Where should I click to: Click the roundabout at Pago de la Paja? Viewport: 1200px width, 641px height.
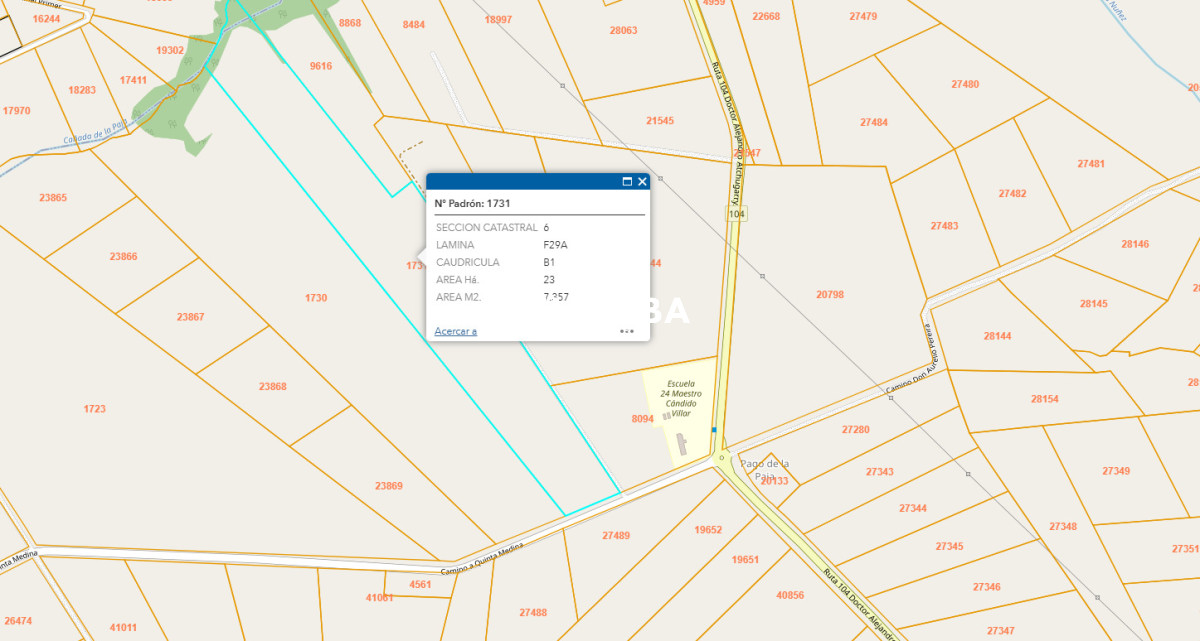pos(721,458)
